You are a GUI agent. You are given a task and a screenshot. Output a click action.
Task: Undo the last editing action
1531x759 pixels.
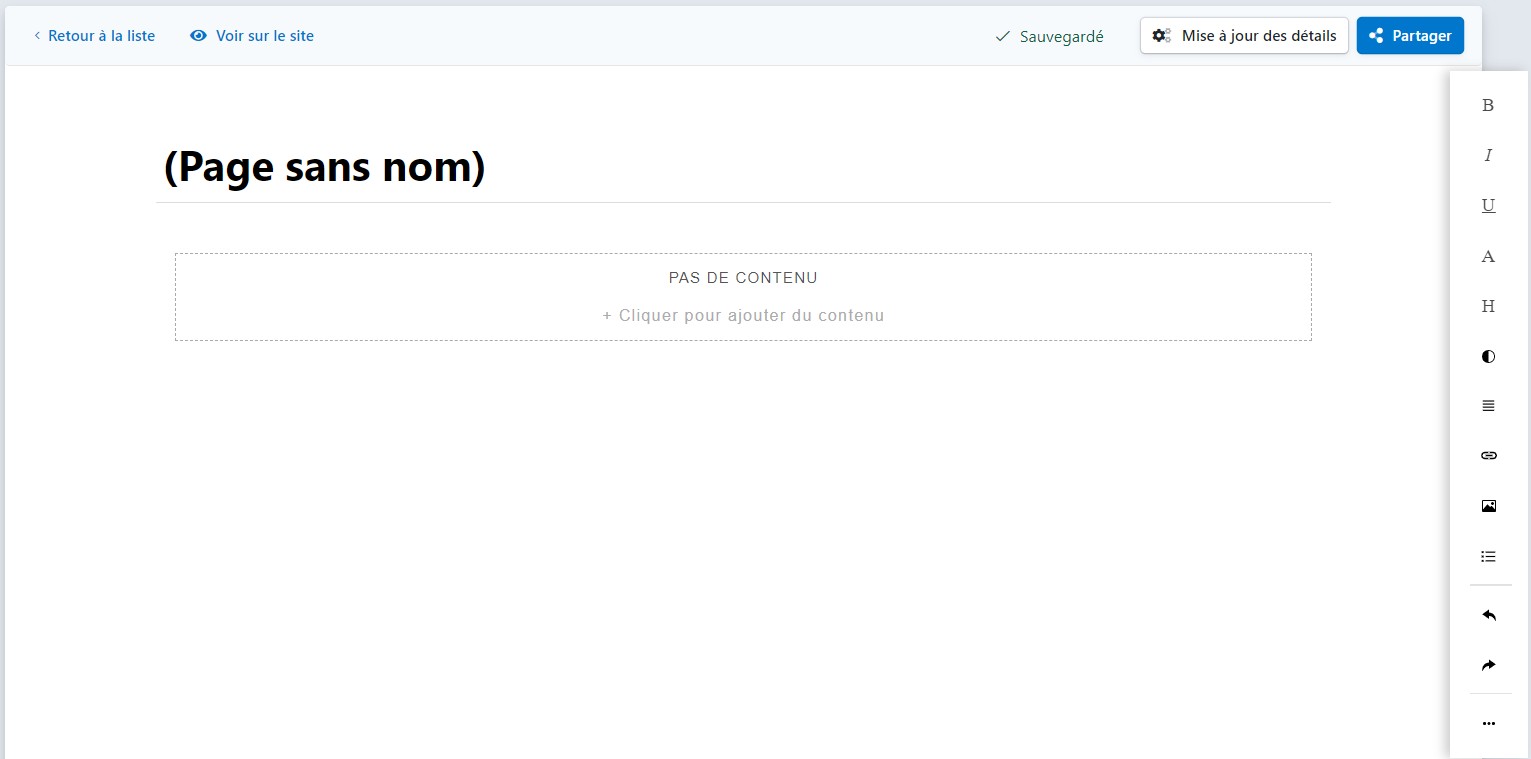pos(1488,615)
